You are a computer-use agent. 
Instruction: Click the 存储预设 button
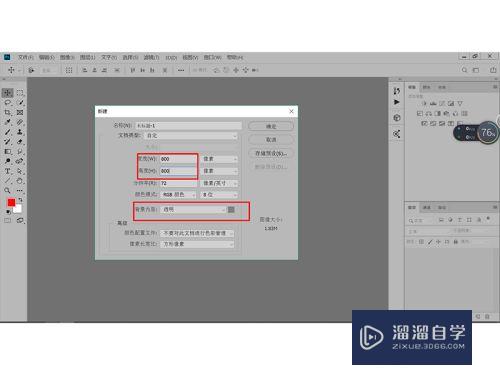(x=271, y=153)
